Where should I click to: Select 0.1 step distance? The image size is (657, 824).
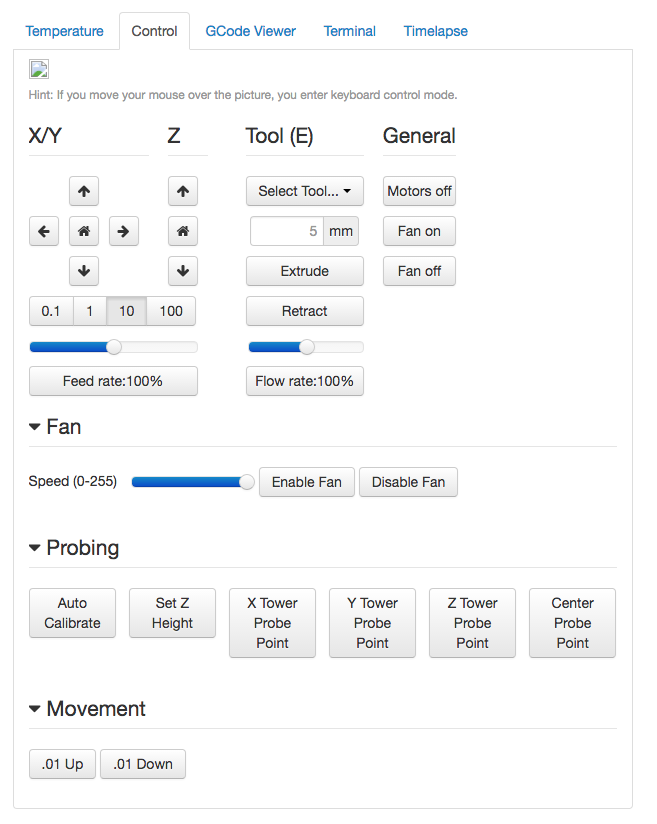tap(51, 311)
